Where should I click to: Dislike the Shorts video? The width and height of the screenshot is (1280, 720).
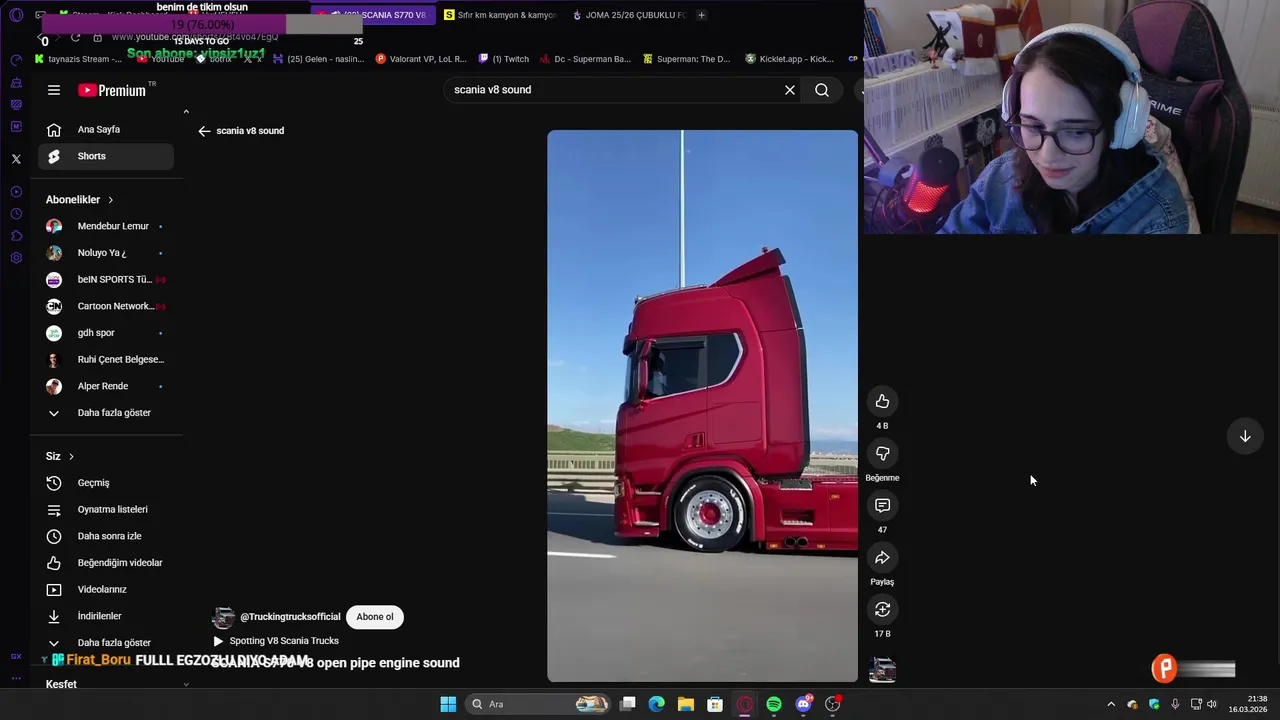point(882,453)
